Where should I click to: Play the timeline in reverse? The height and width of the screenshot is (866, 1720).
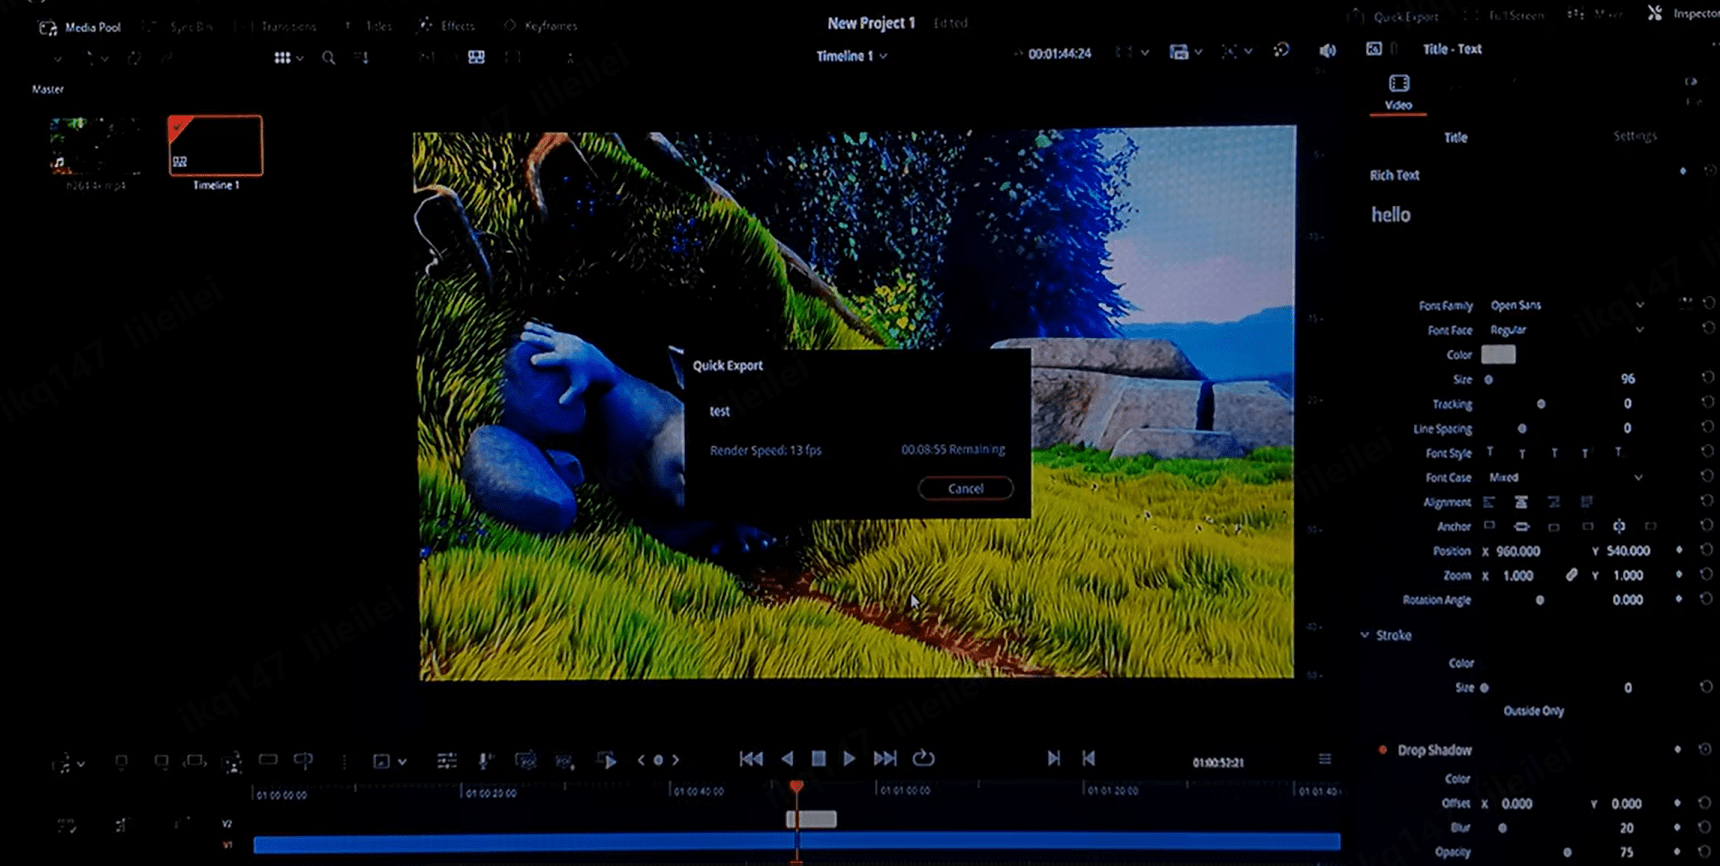pos(787,759)
